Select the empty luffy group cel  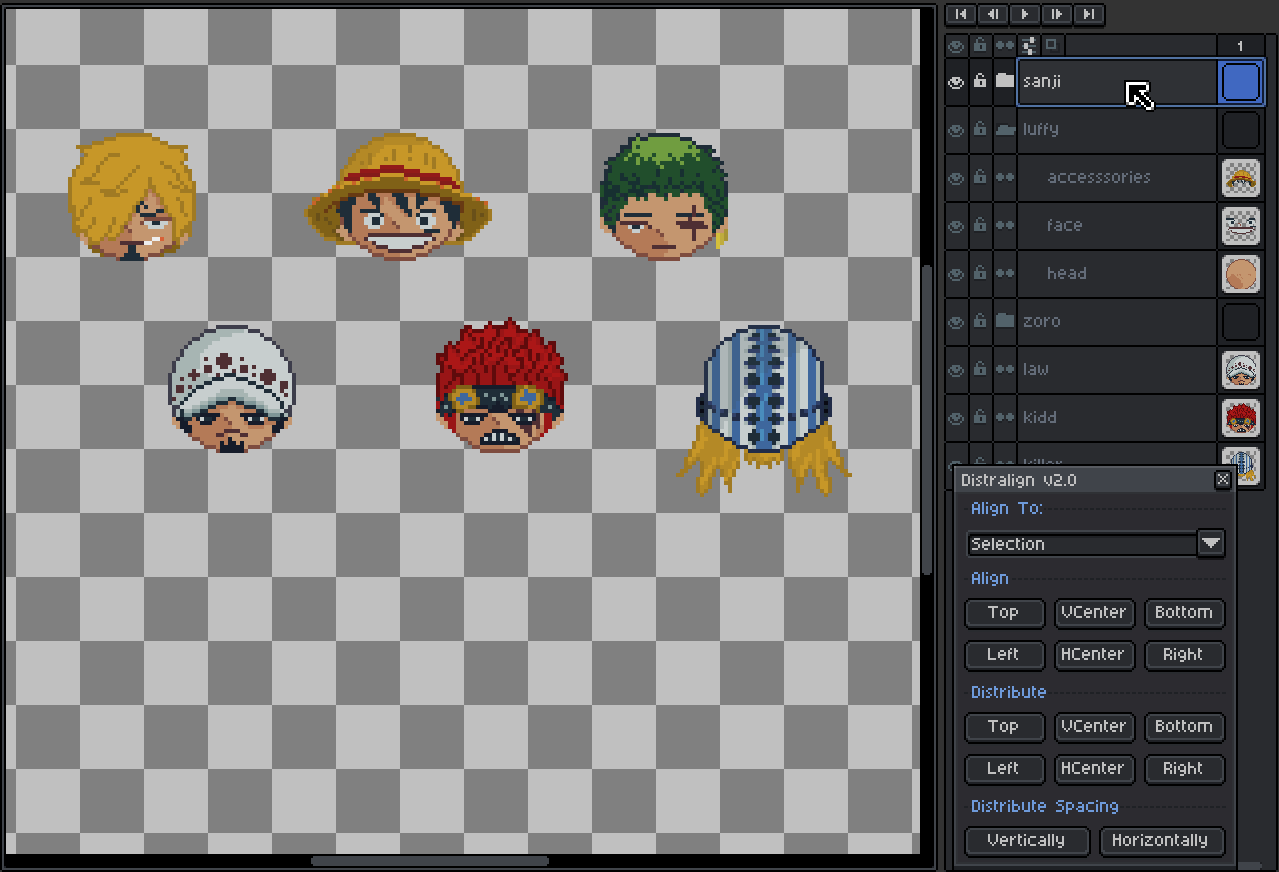click(x=1241, y=129)
